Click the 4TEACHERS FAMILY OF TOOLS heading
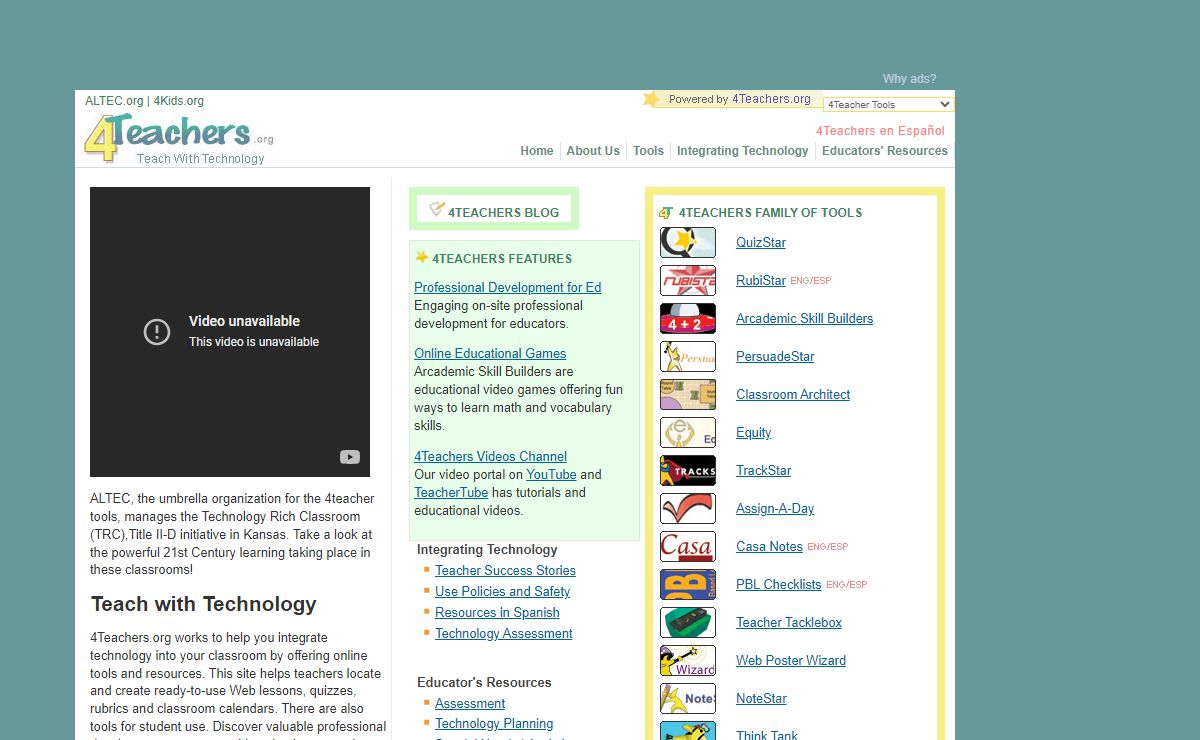Image resolution: width=1200 pixels, height=740 pixels. coord(770,213)
